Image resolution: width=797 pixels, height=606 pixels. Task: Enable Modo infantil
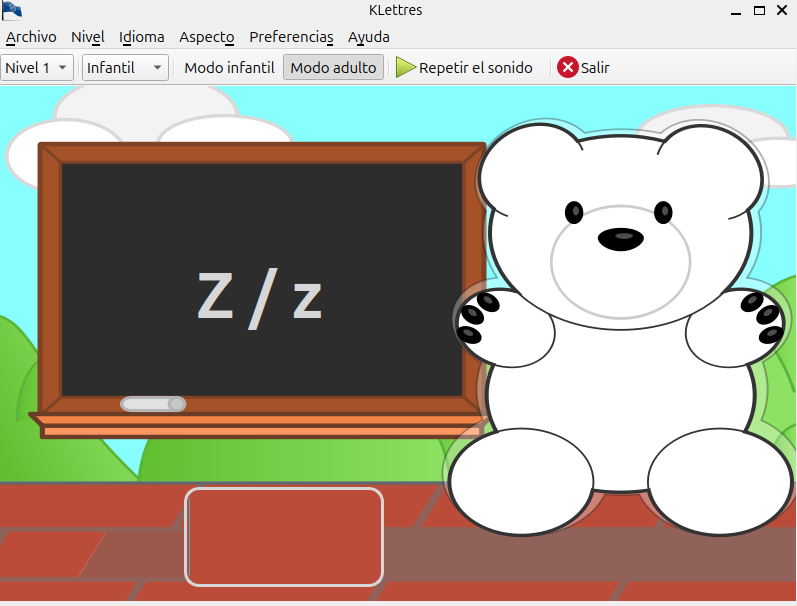229,68
